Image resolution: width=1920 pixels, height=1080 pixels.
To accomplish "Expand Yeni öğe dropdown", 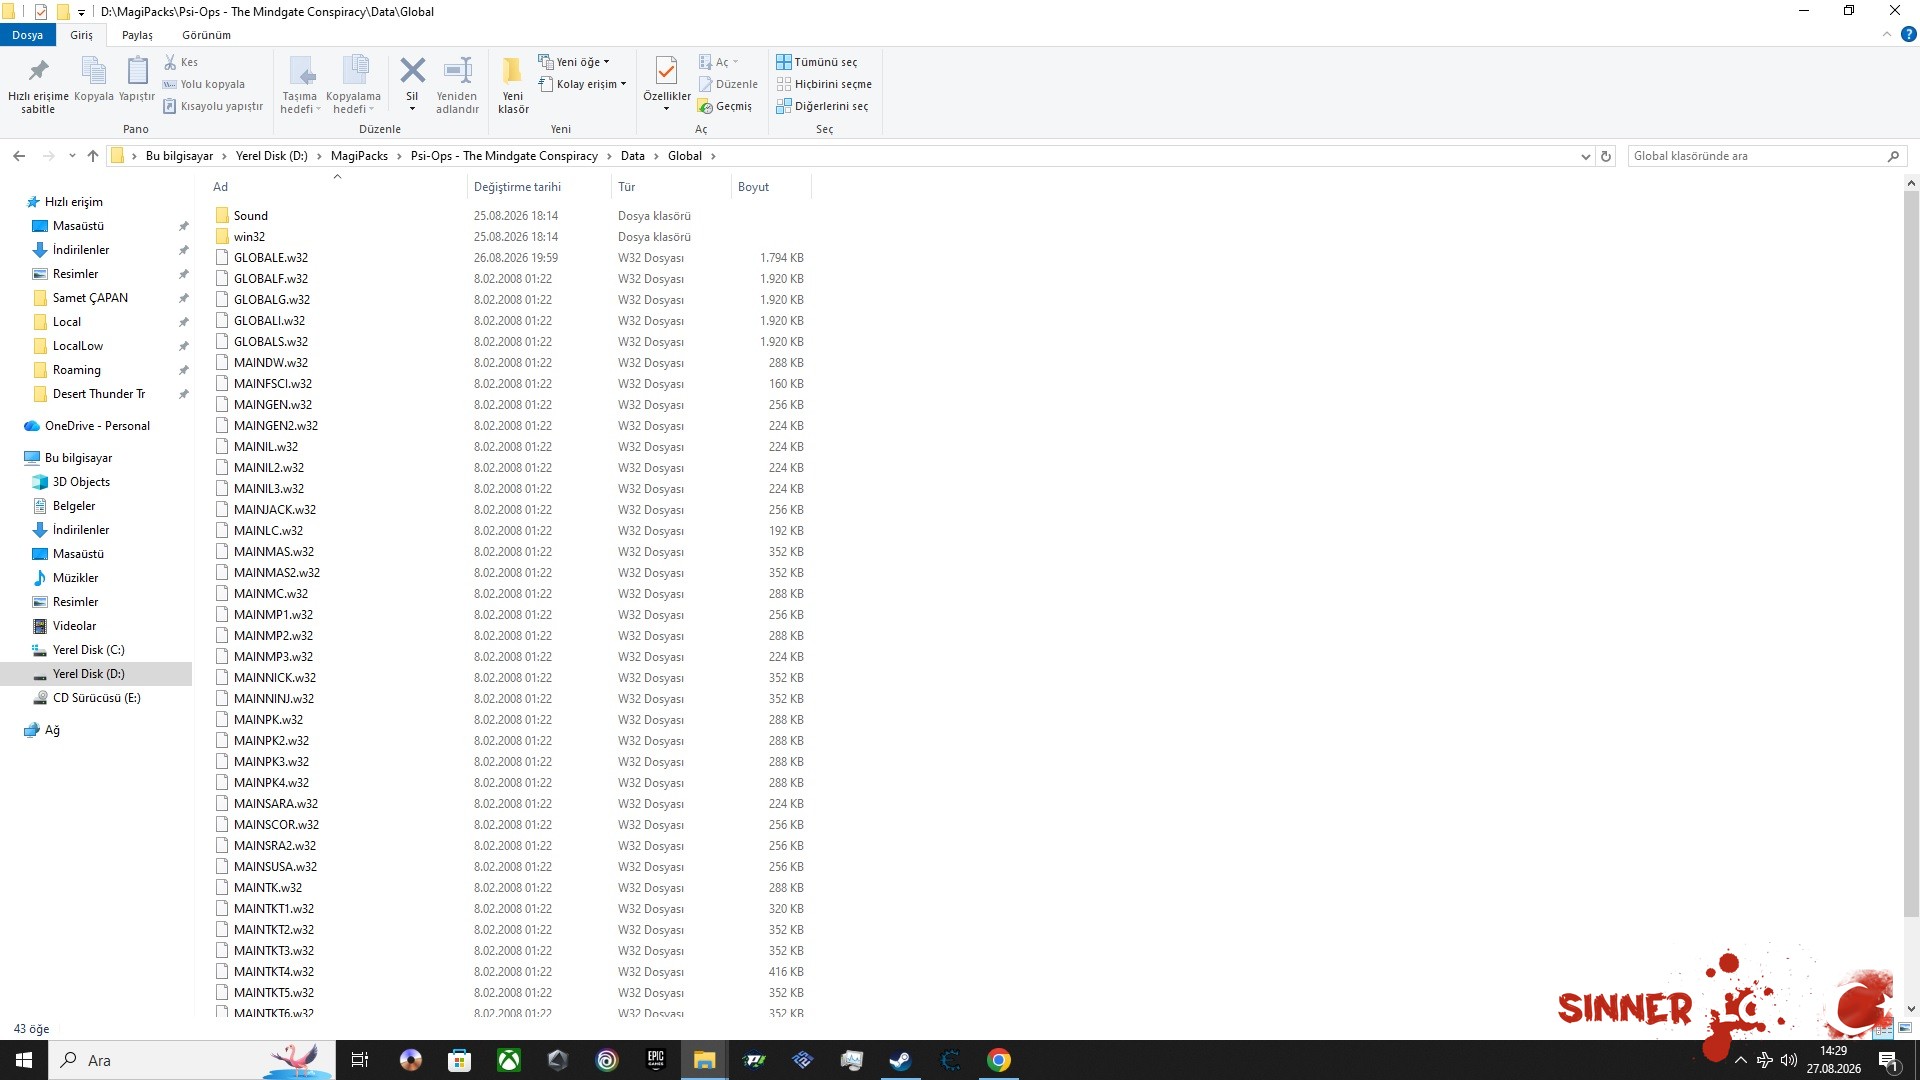I will click(574, 62).
